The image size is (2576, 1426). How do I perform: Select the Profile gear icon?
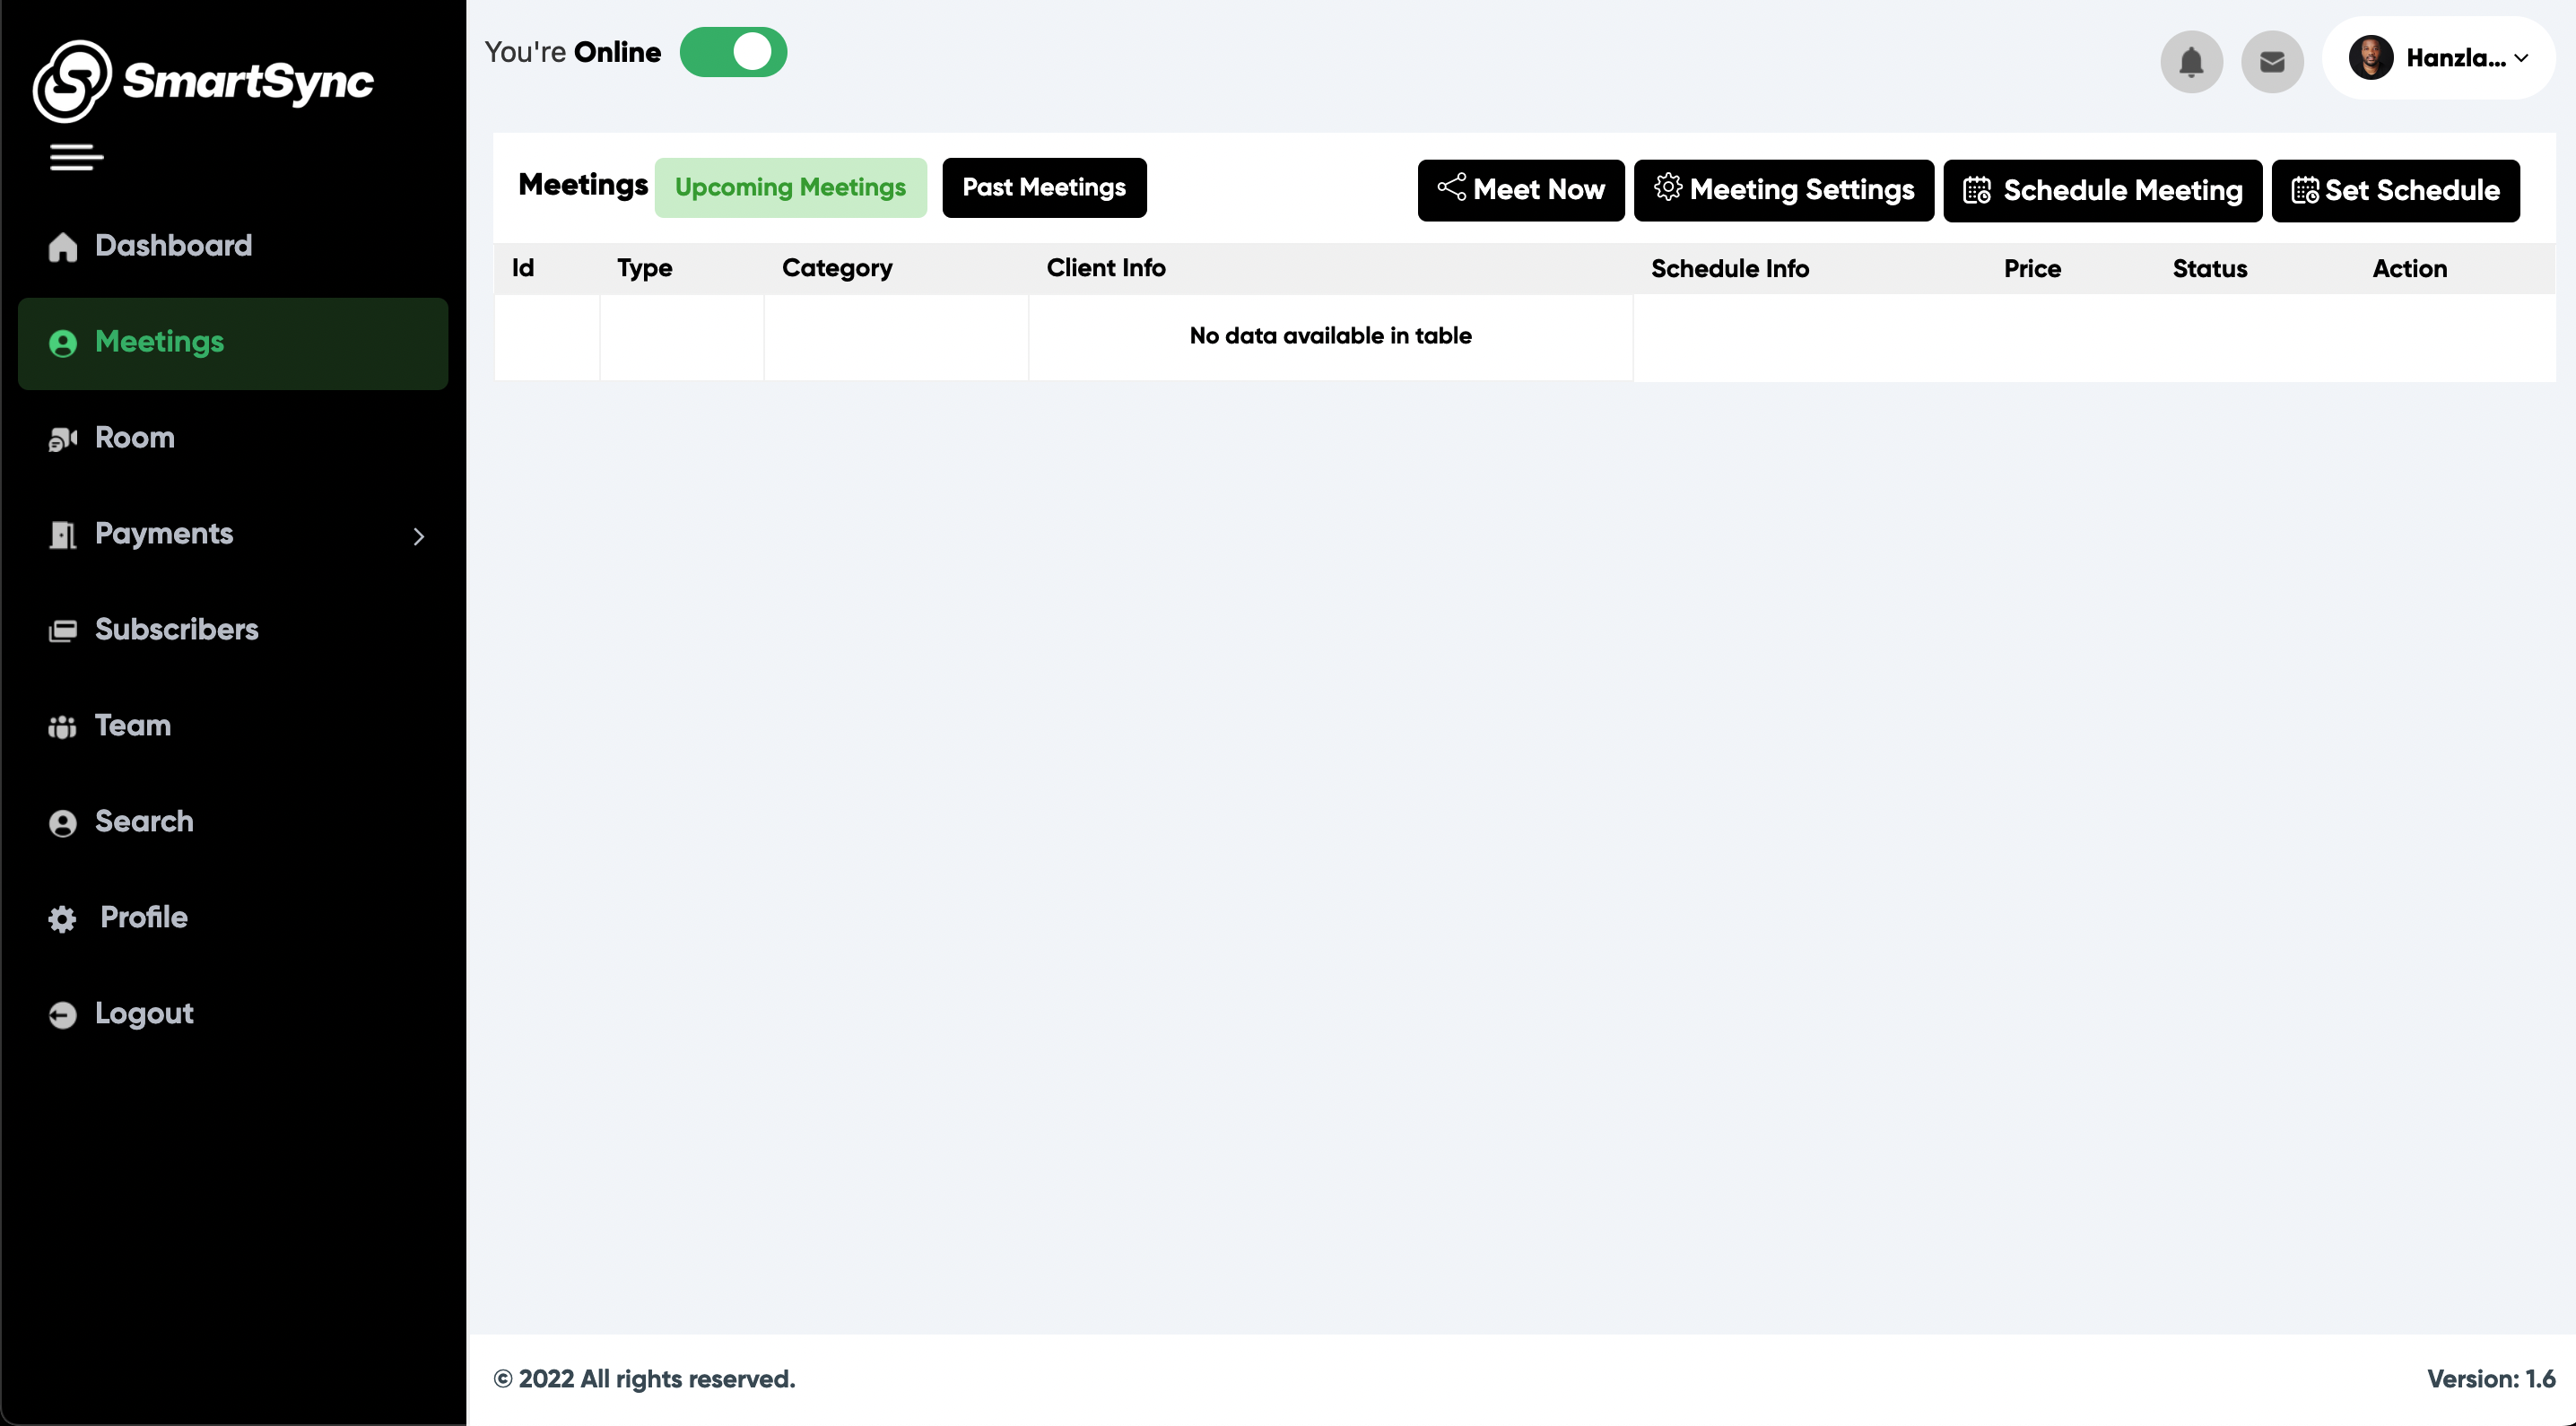[62, 918]
